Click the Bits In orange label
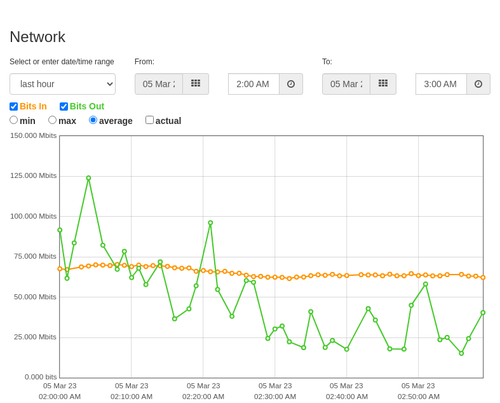 33,106
